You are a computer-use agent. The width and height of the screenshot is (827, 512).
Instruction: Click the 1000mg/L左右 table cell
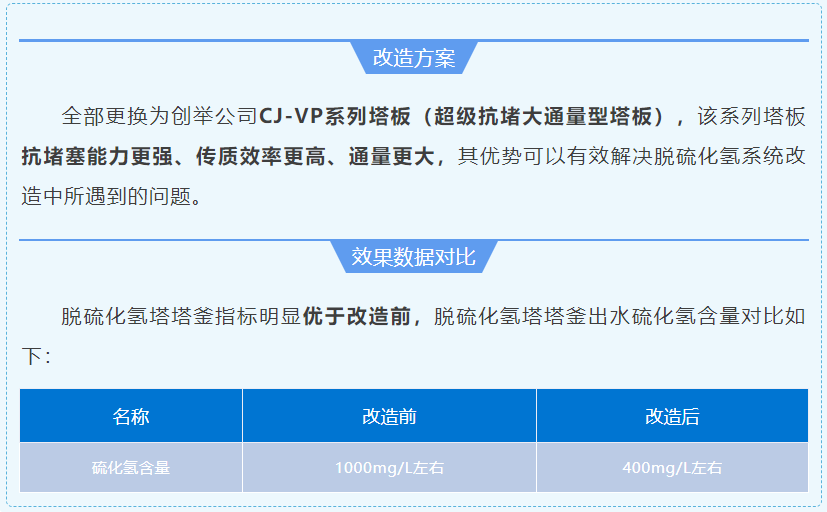coord(389,468)
